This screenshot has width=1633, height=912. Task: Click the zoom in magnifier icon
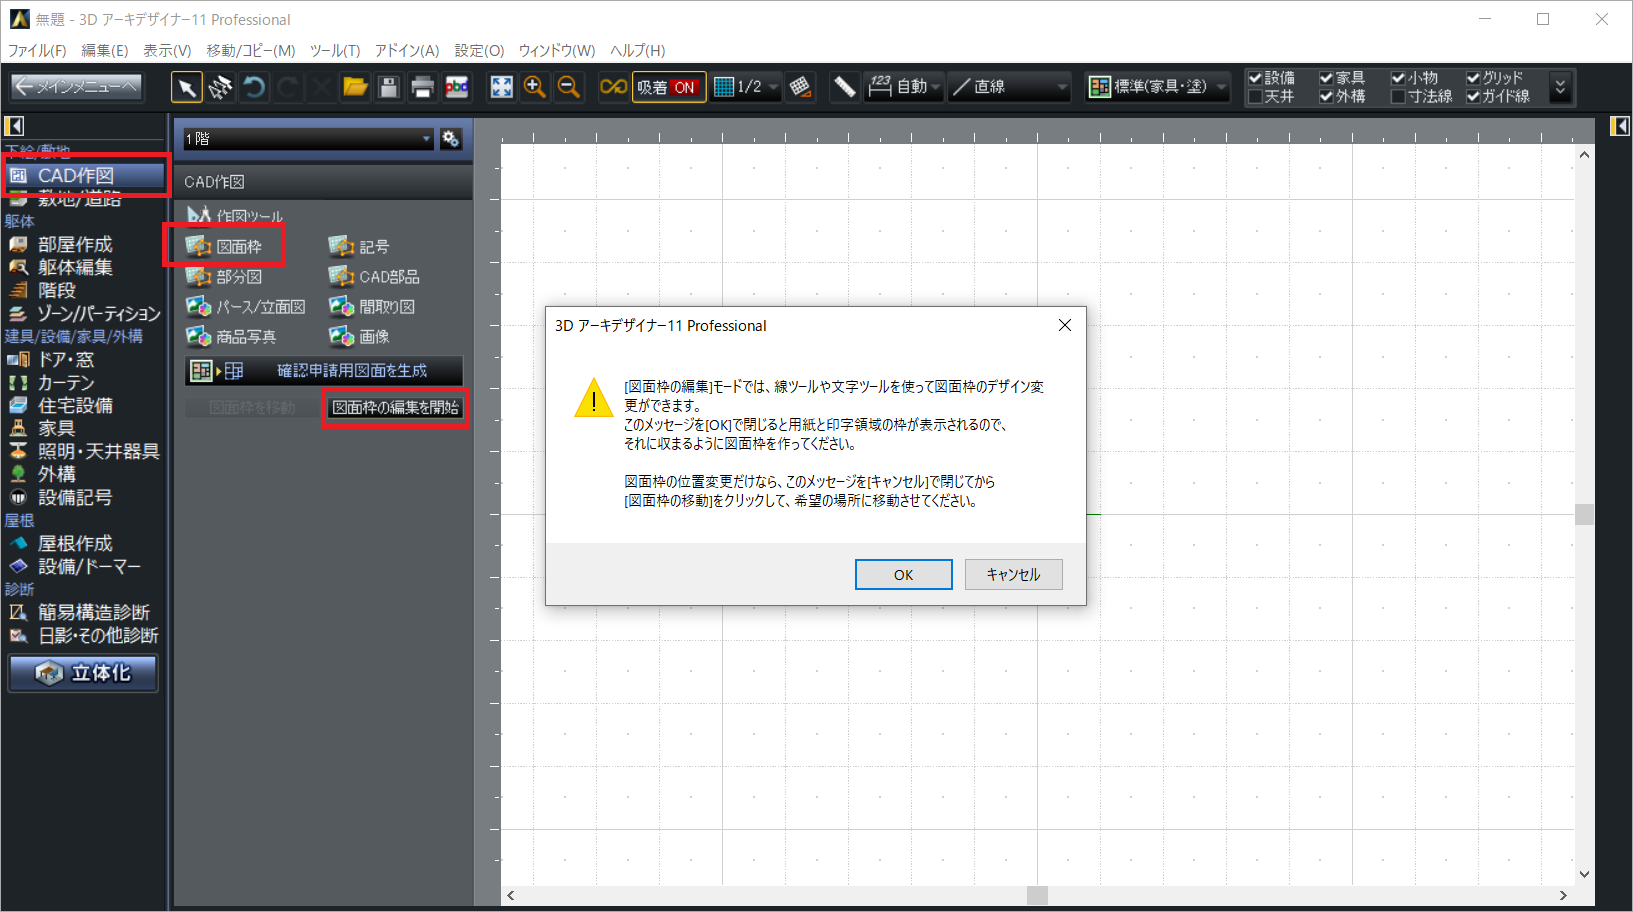point(535,88)
